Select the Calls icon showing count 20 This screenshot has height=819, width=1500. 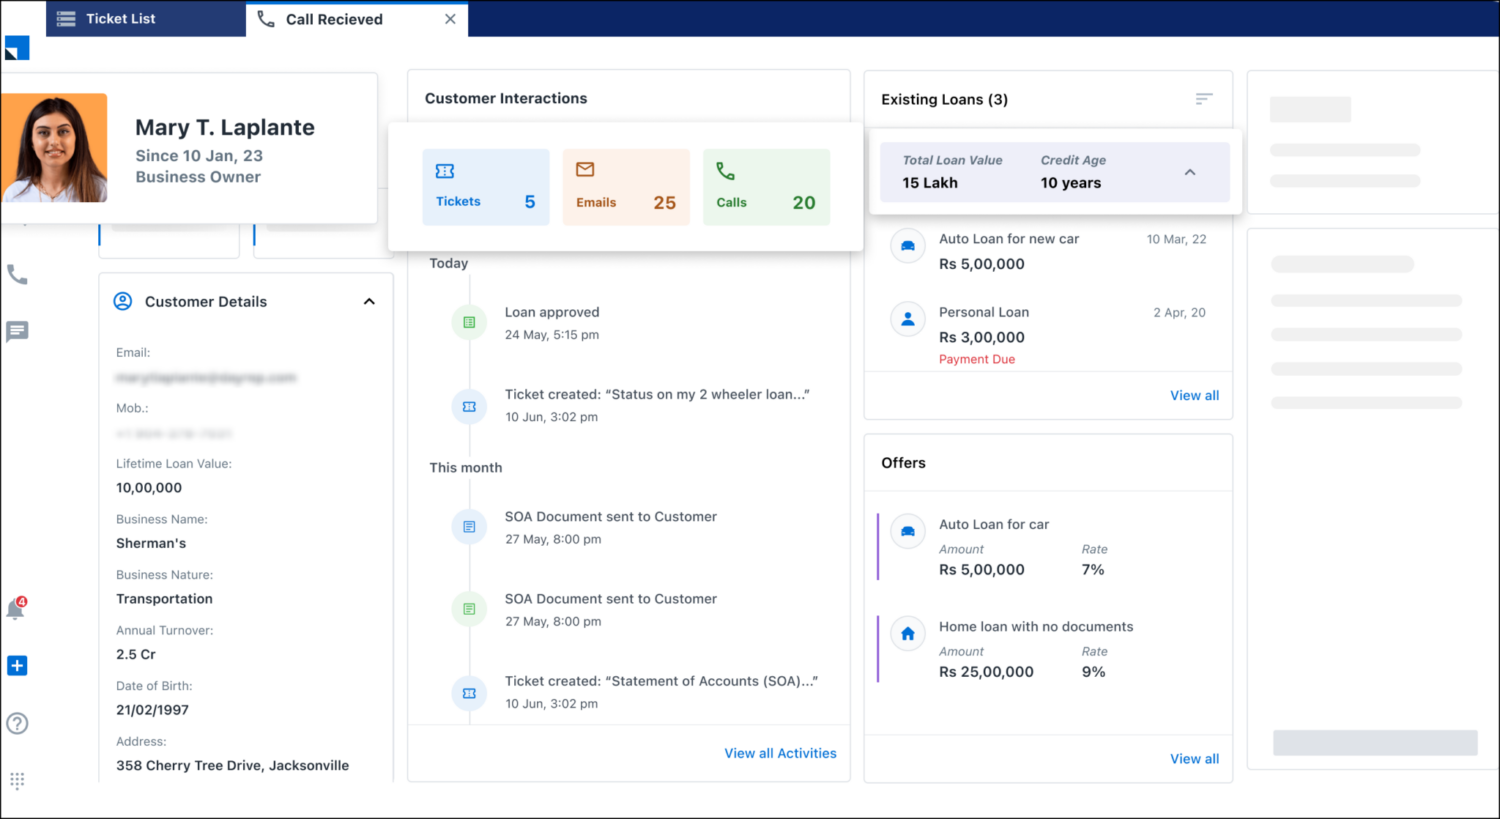(725, 171)
